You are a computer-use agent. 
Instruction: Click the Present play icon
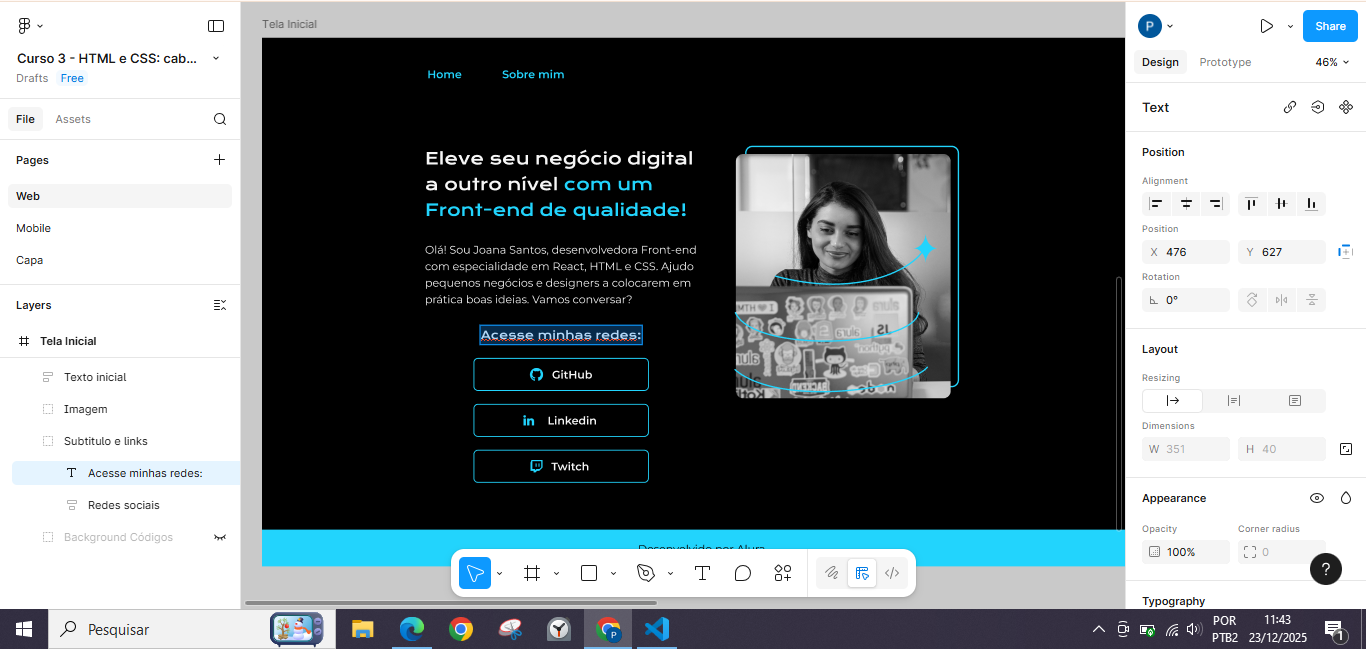click(x=1267, y=26)
